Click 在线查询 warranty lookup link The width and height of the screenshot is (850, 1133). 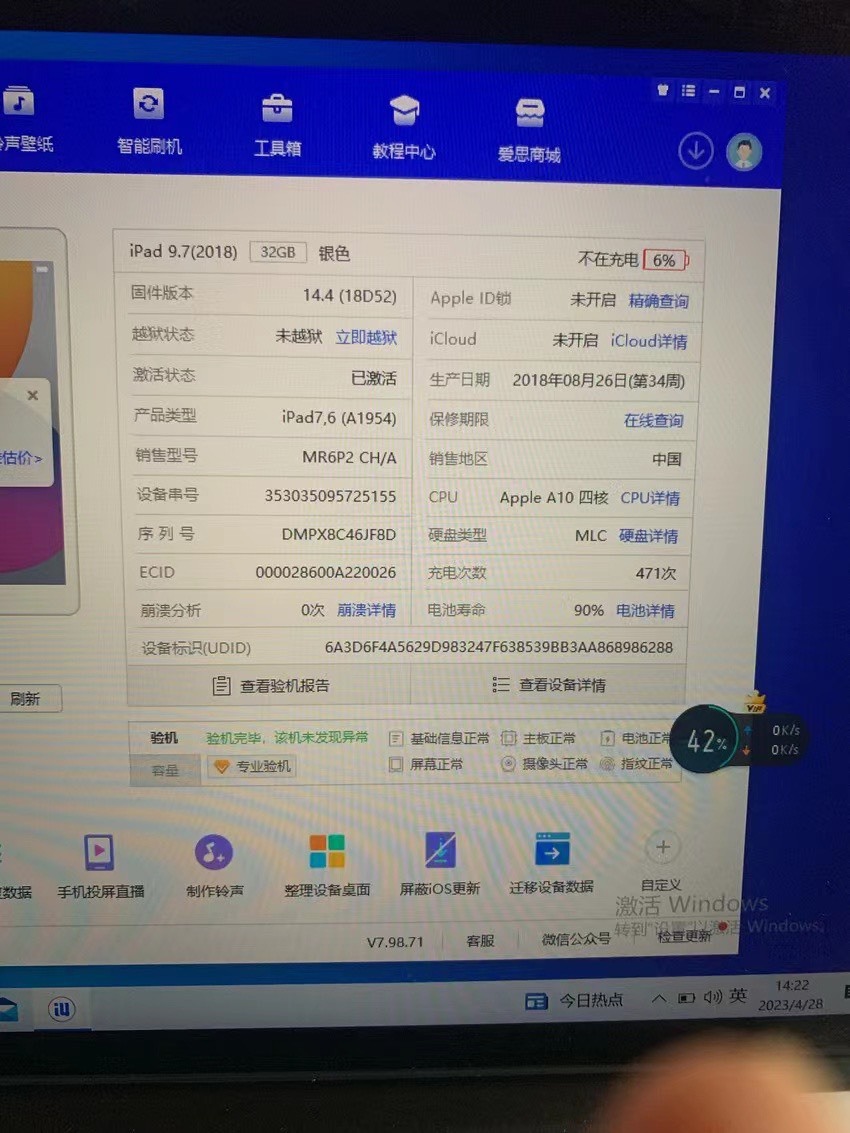653,420
